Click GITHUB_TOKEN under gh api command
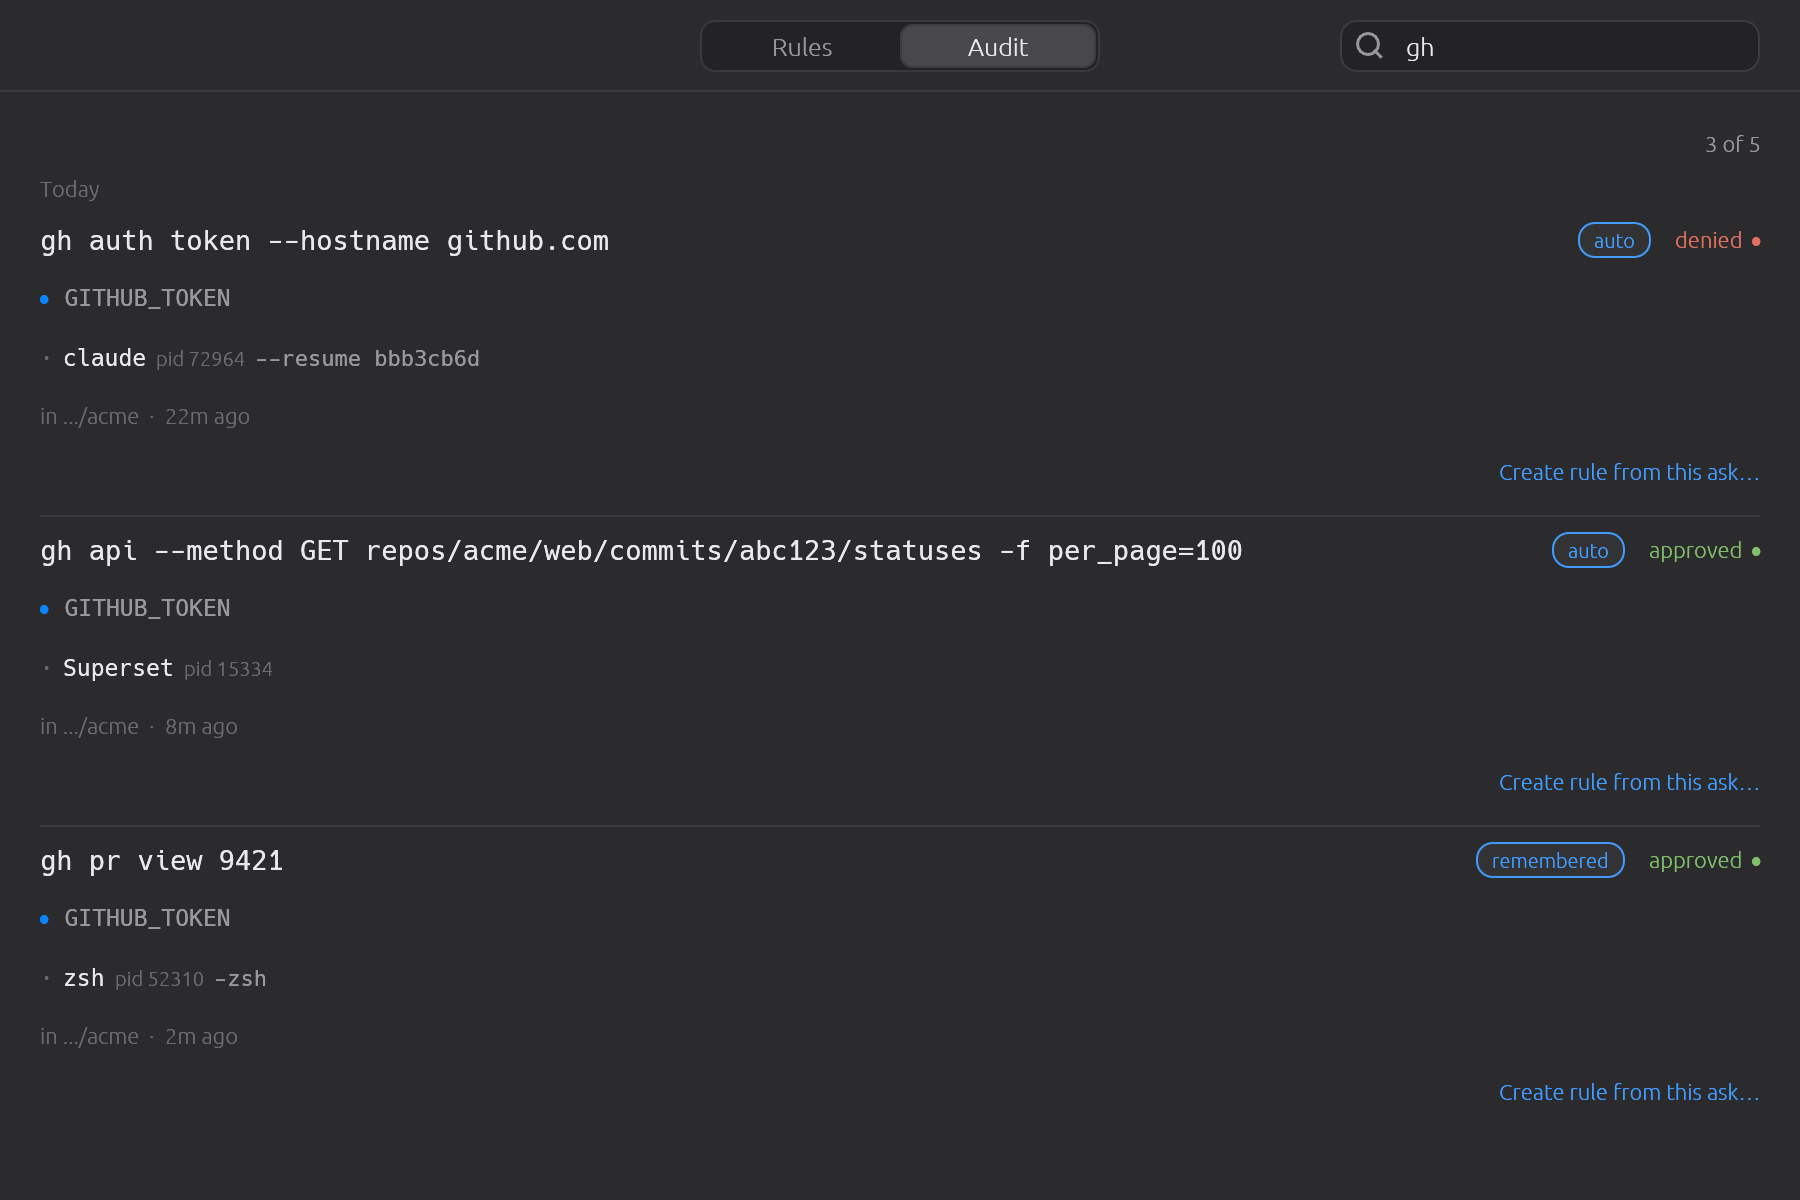1800x1200 pixels. click(147, 608)
